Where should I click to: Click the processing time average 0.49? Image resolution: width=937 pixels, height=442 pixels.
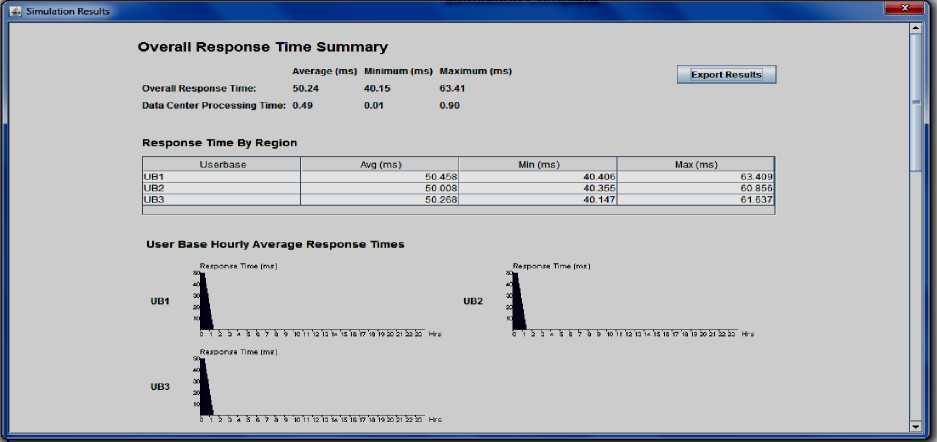click(x=302, y=106)
